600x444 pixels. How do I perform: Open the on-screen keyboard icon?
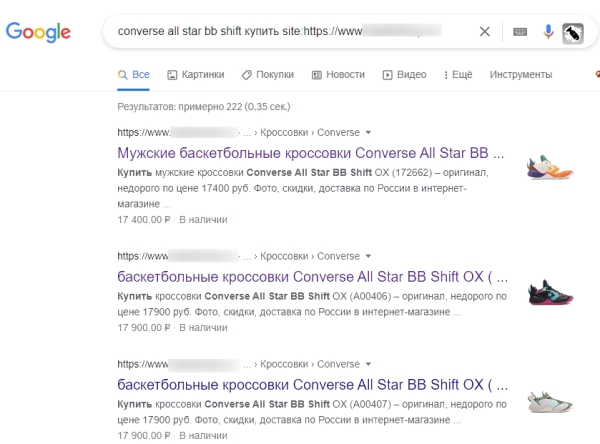click(x=520, y=31)
